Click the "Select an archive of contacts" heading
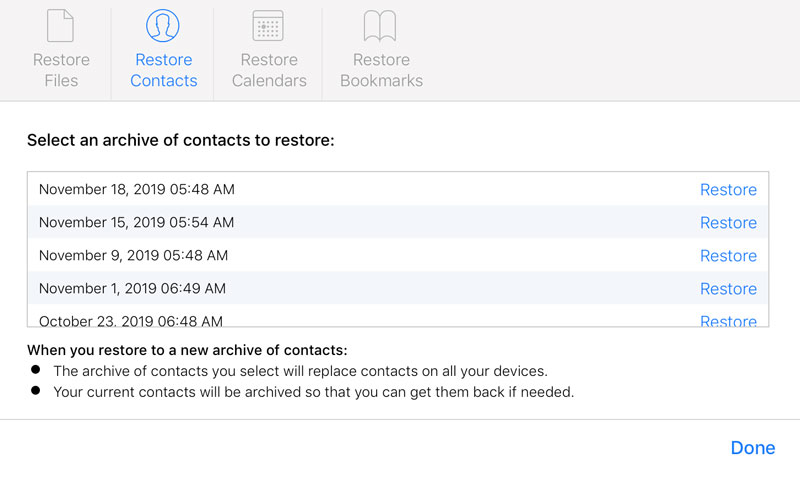 pos(180,140)
